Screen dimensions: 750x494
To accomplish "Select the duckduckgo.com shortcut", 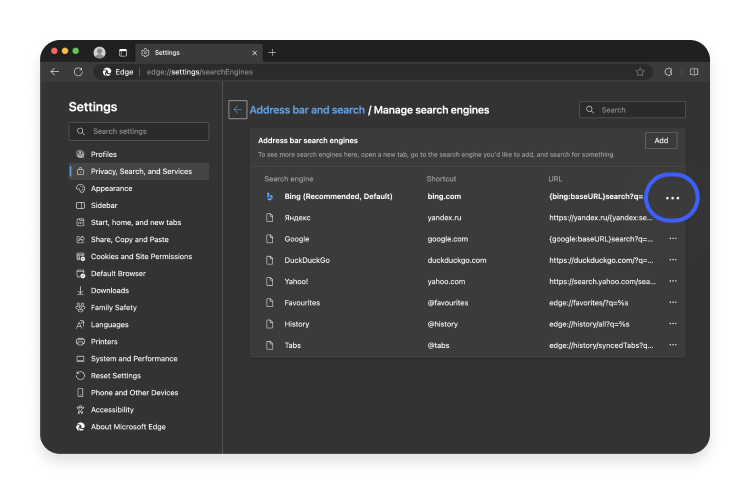I will click(x=457, y=260).
